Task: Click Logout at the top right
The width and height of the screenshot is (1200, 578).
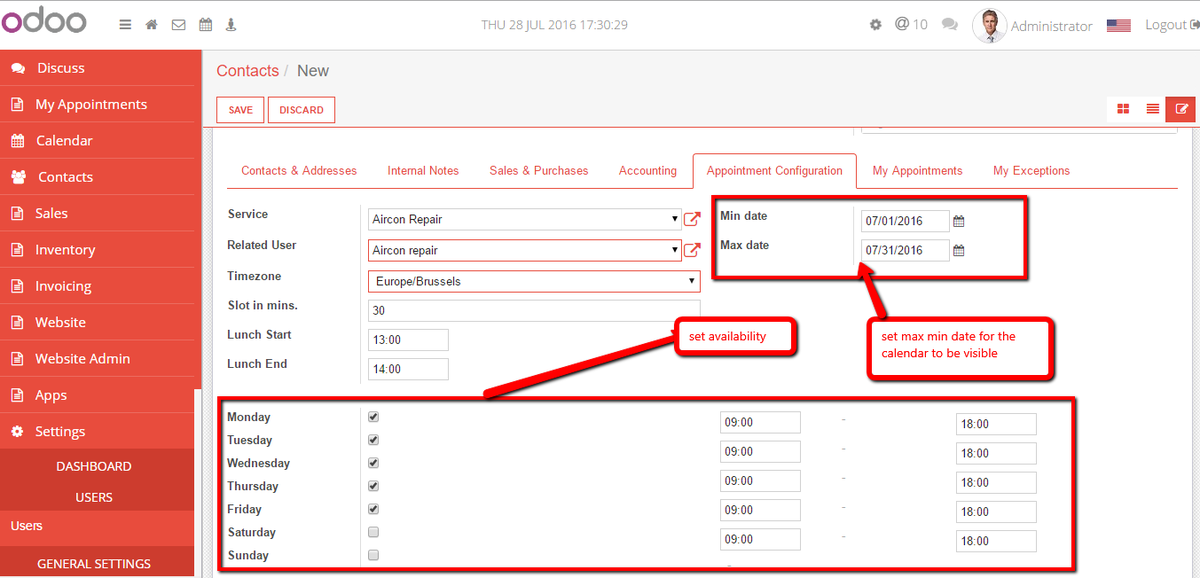Action: [1166, 24]
